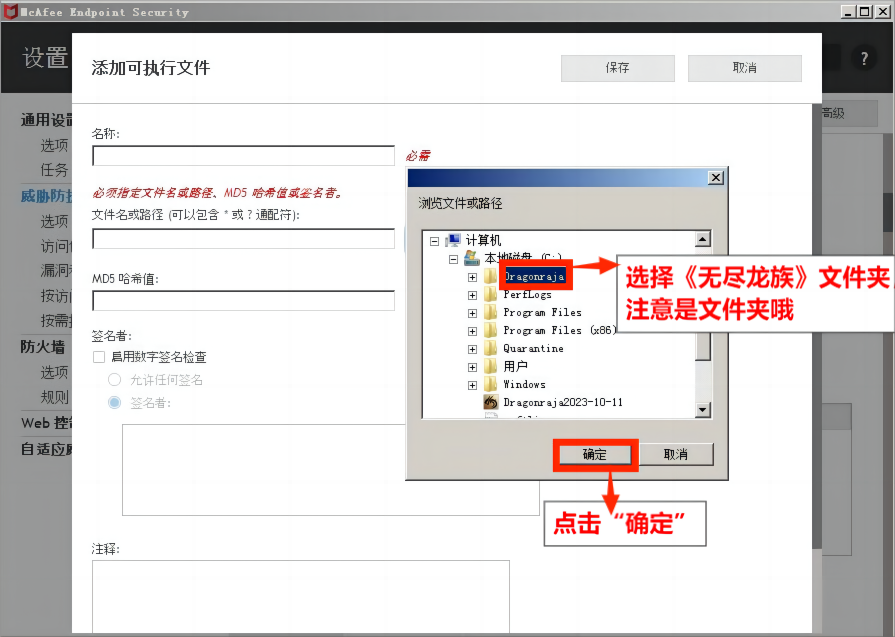This screenshot has height=637, width=895.
Task: Close the 浏览文件或路径 dialog
Action: click(716, 178)
